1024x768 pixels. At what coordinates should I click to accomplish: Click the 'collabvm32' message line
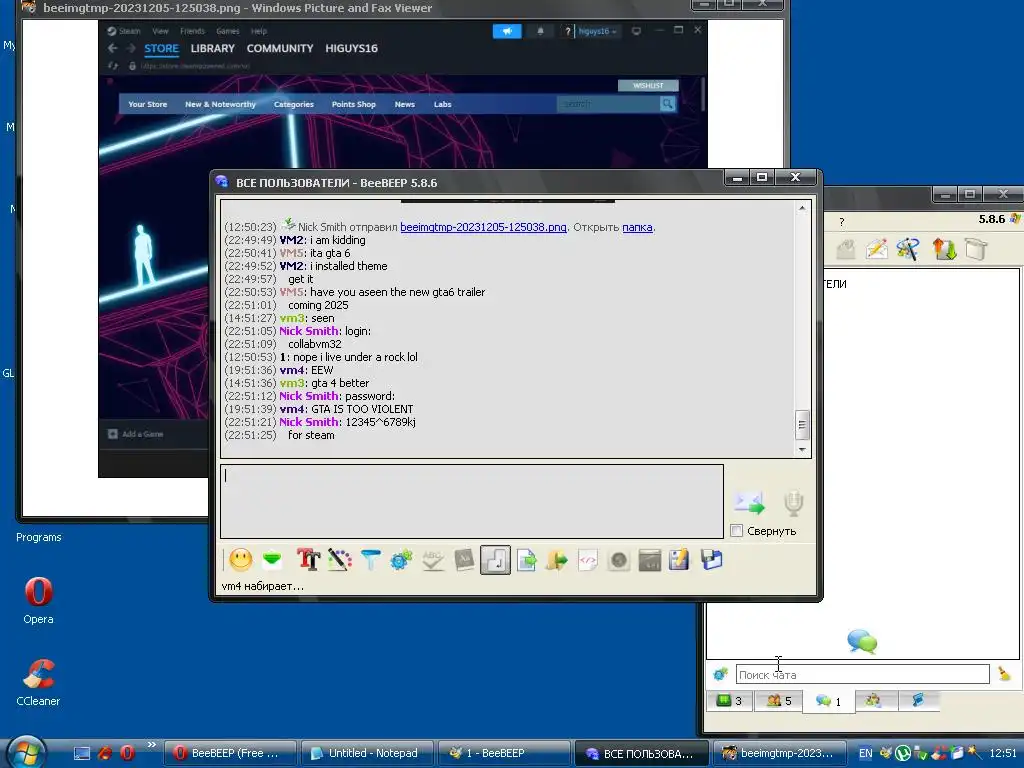[315, 344]
